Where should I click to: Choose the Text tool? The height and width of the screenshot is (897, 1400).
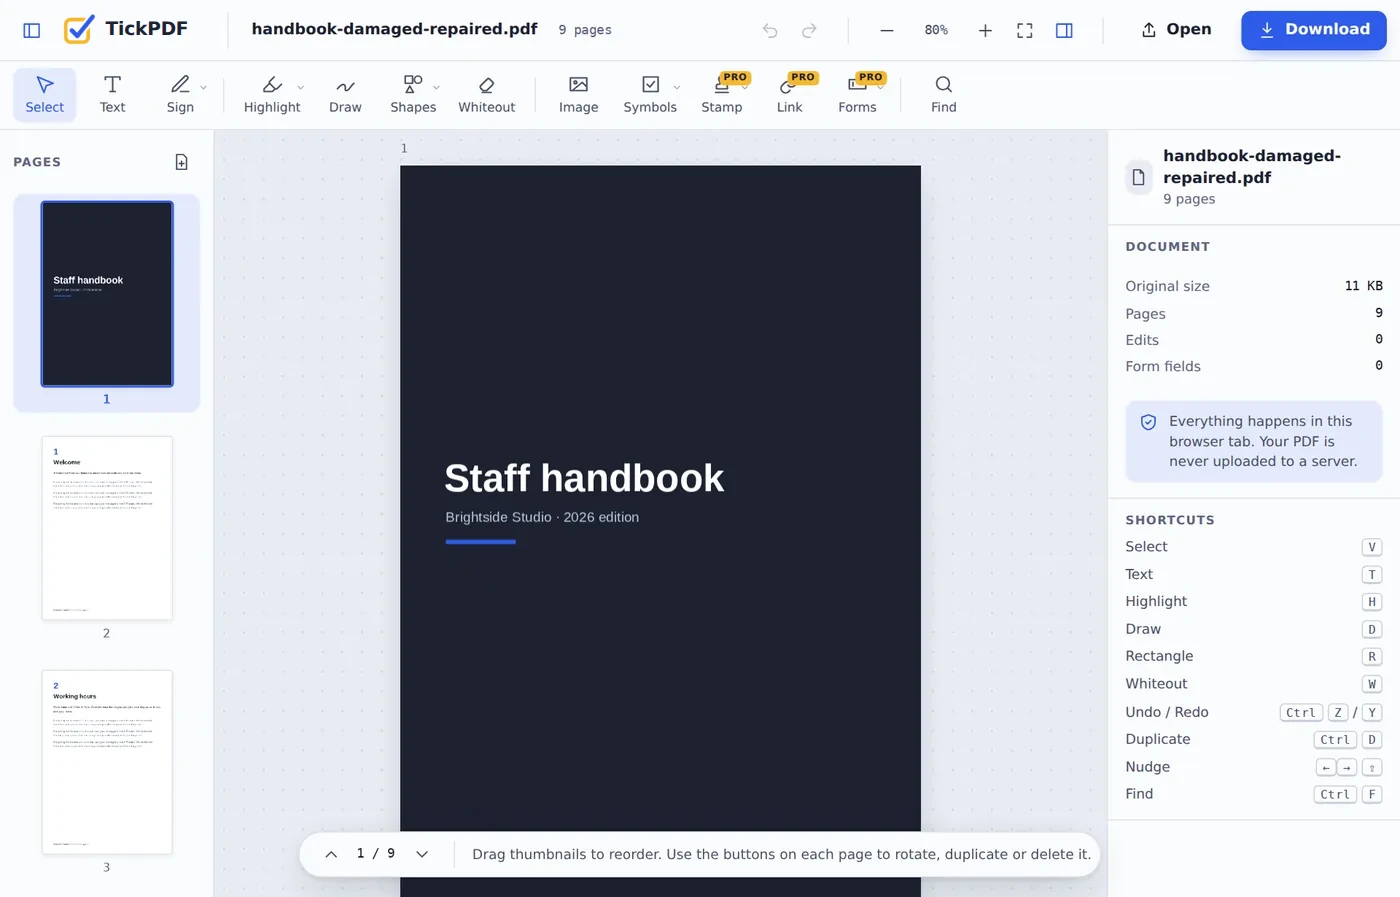113,95
